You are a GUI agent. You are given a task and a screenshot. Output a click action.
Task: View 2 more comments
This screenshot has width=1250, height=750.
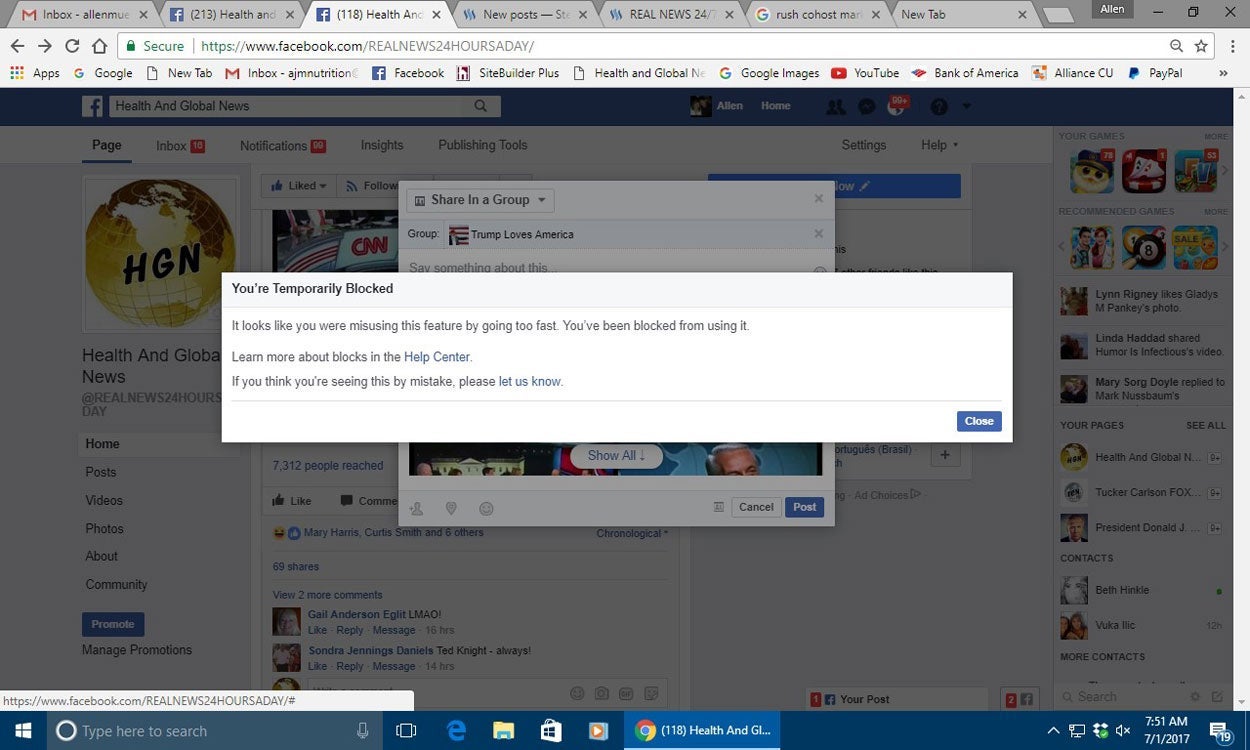coord(328,595)
